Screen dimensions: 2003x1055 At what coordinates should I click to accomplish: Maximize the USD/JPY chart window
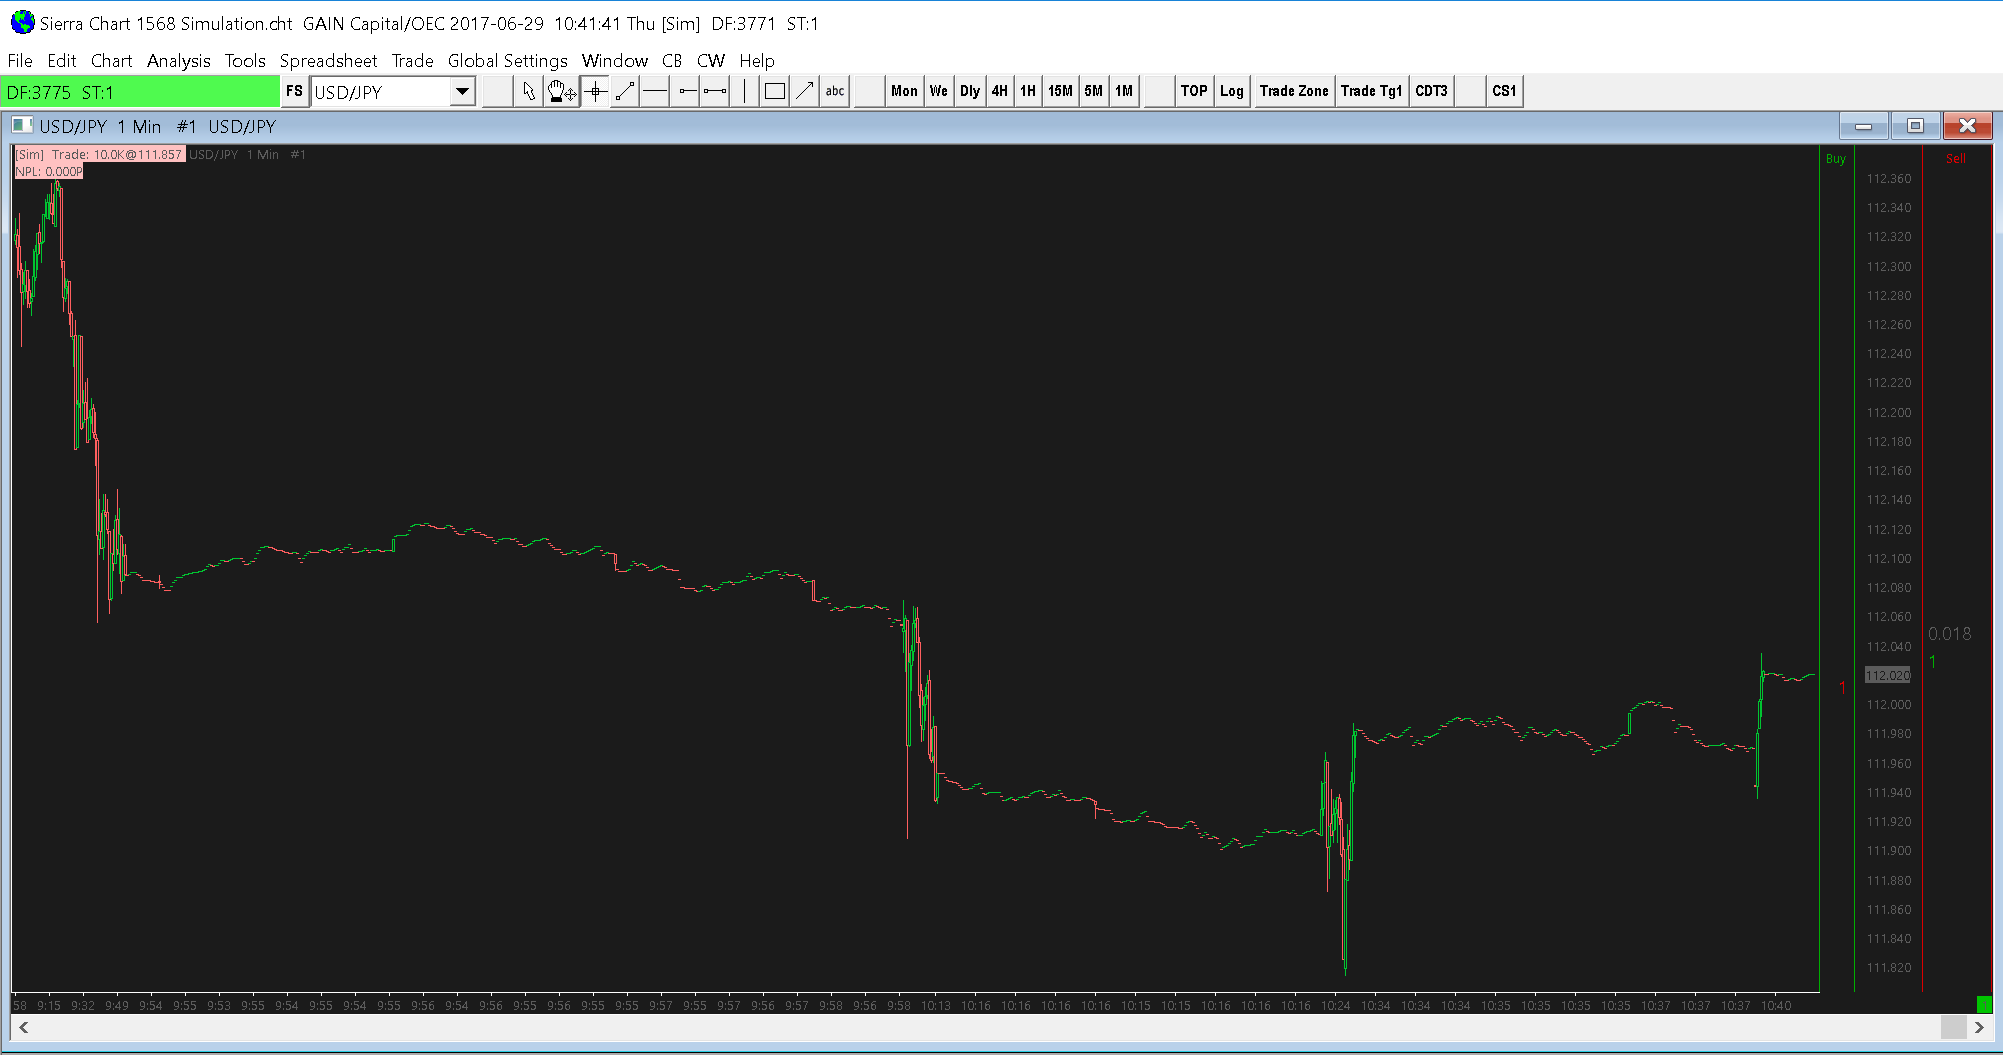pos(1915,126)
